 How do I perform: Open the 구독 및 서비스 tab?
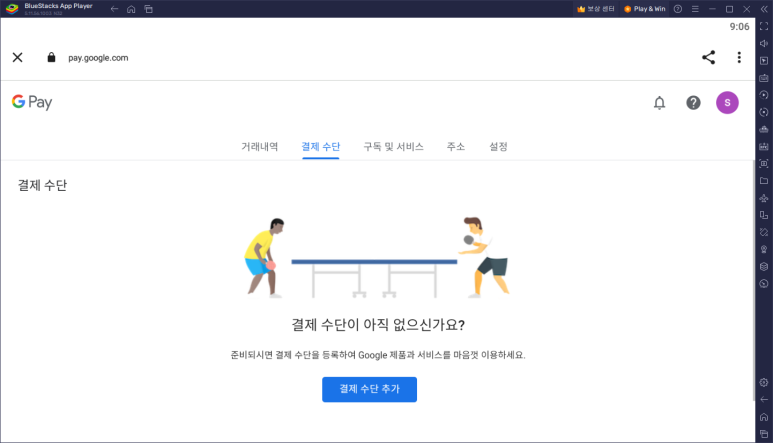click(x=393, y=146)
